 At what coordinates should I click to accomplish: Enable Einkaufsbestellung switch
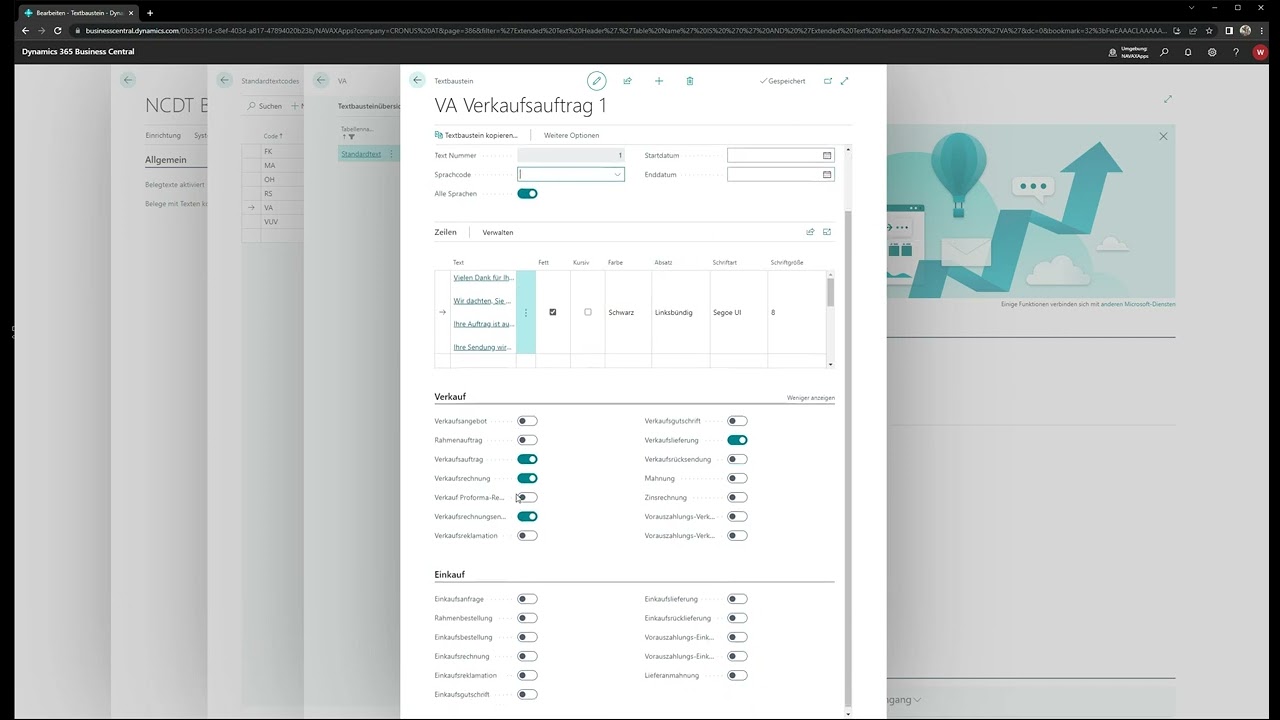pyautogui.click(x=527, y=637)
